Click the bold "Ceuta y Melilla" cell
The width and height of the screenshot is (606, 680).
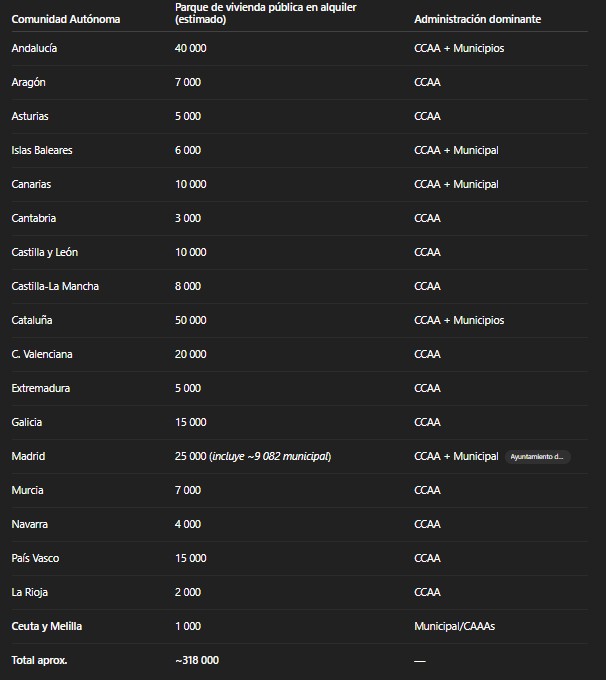tap(47, 626)
